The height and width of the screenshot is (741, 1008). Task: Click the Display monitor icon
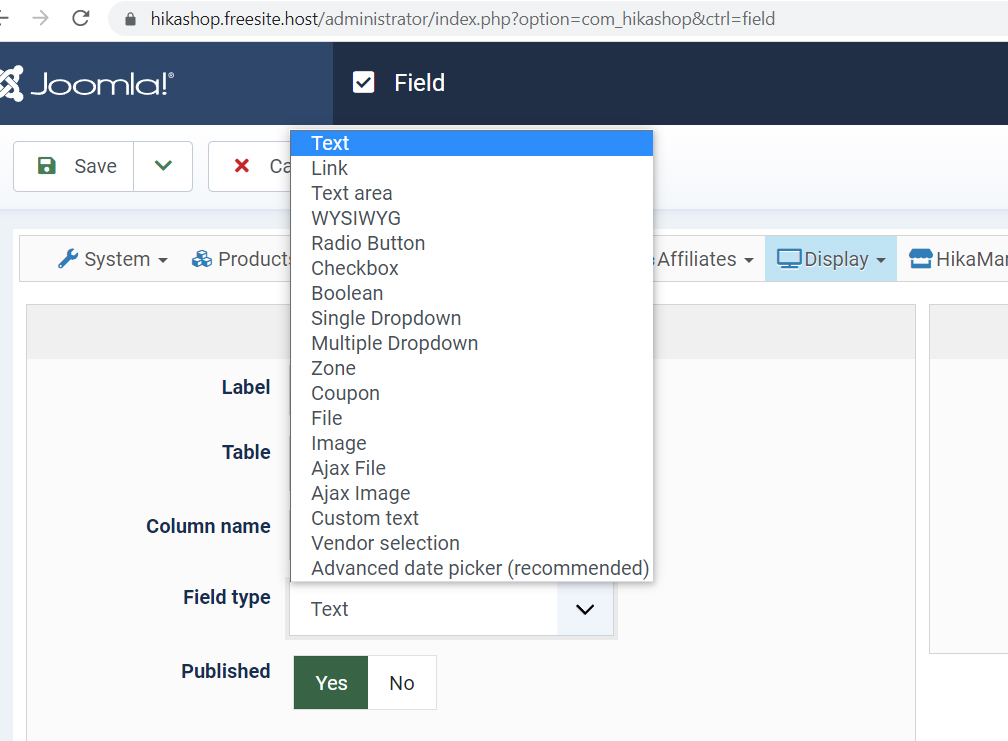(789, 259)
